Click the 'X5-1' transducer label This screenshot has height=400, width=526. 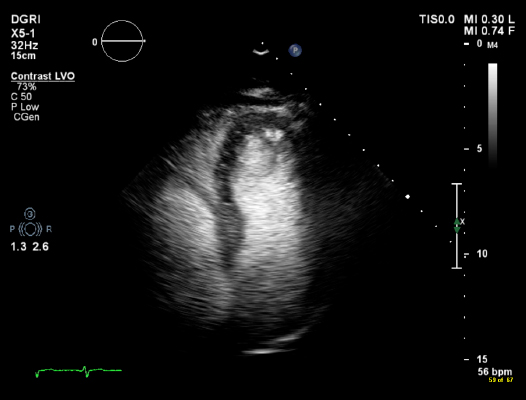[23, 34]
